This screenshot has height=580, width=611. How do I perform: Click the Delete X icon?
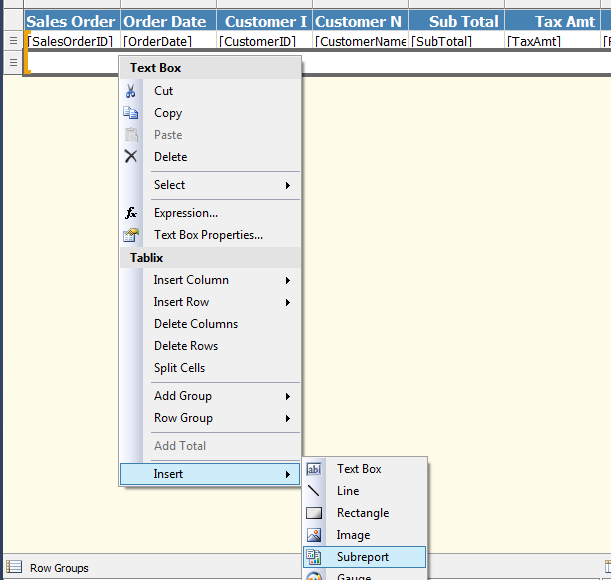coord(131,156)
